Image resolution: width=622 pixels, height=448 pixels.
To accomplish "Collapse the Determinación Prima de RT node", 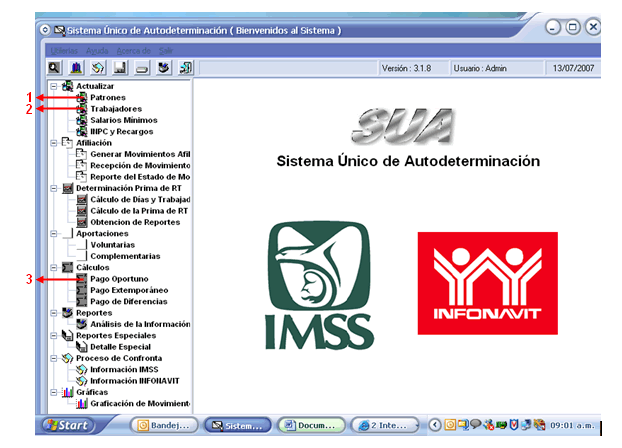I will click(54, 188).
